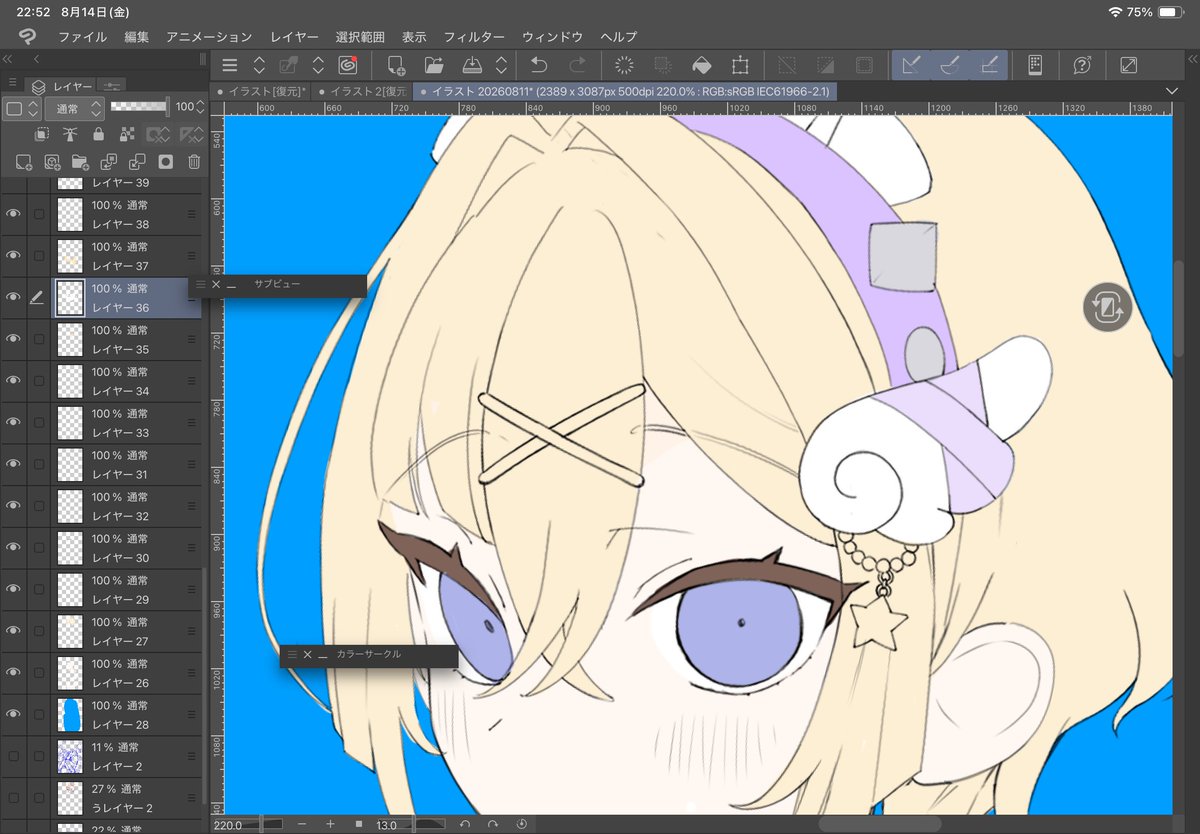Redo the action

pyautogui.click(x=577, y=66)
